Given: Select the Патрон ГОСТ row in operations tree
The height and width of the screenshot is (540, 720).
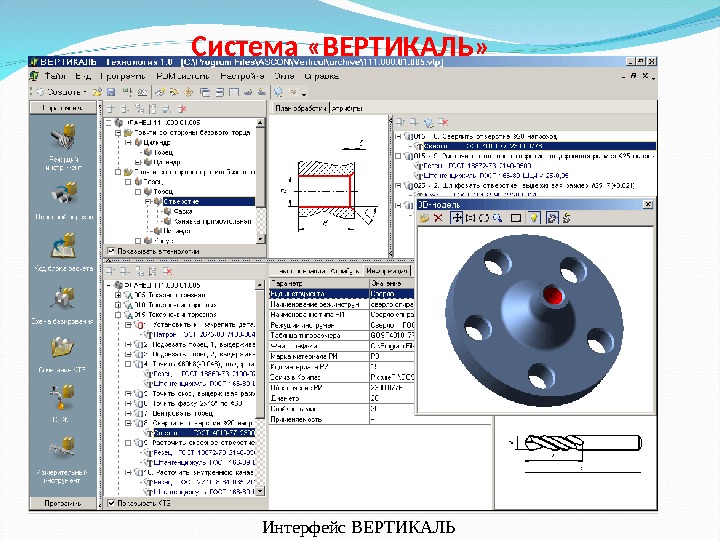Looking at the screenshot, I should tap(204, 334).
